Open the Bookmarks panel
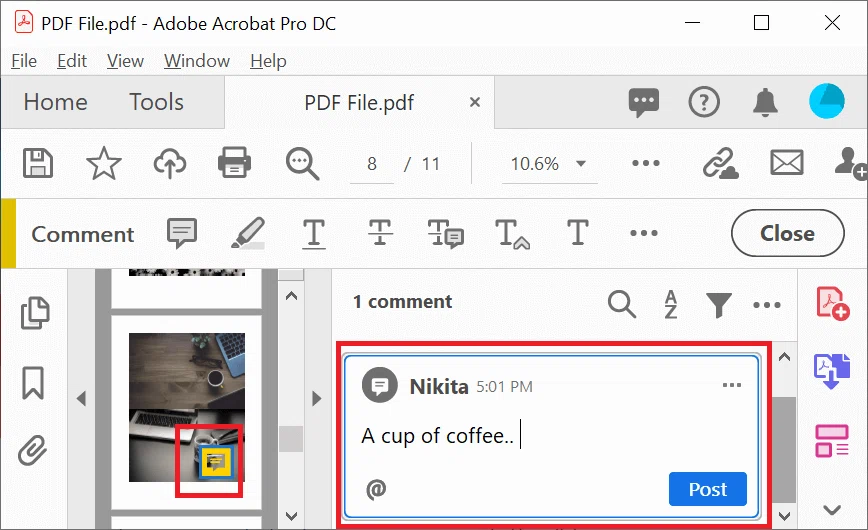This screenshot has width=868, height=530. pyautogui.click(x=33, y=383)
